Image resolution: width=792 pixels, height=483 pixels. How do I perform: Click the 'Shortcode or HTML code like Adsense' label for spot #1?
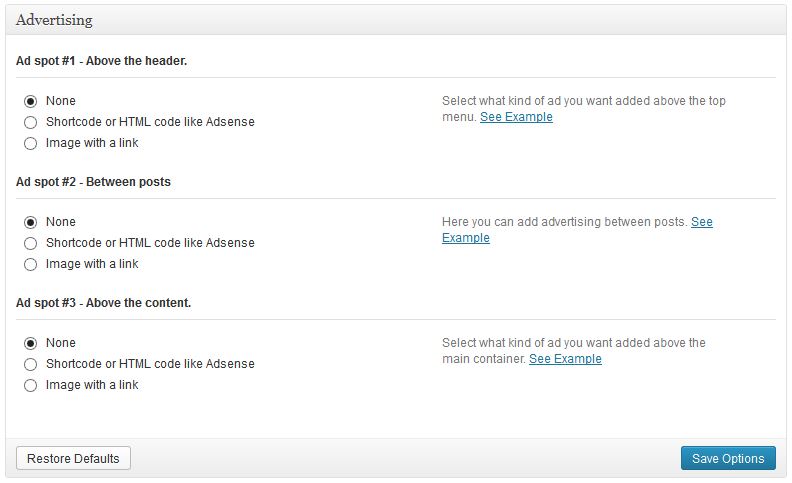click(x=150, y=122)
